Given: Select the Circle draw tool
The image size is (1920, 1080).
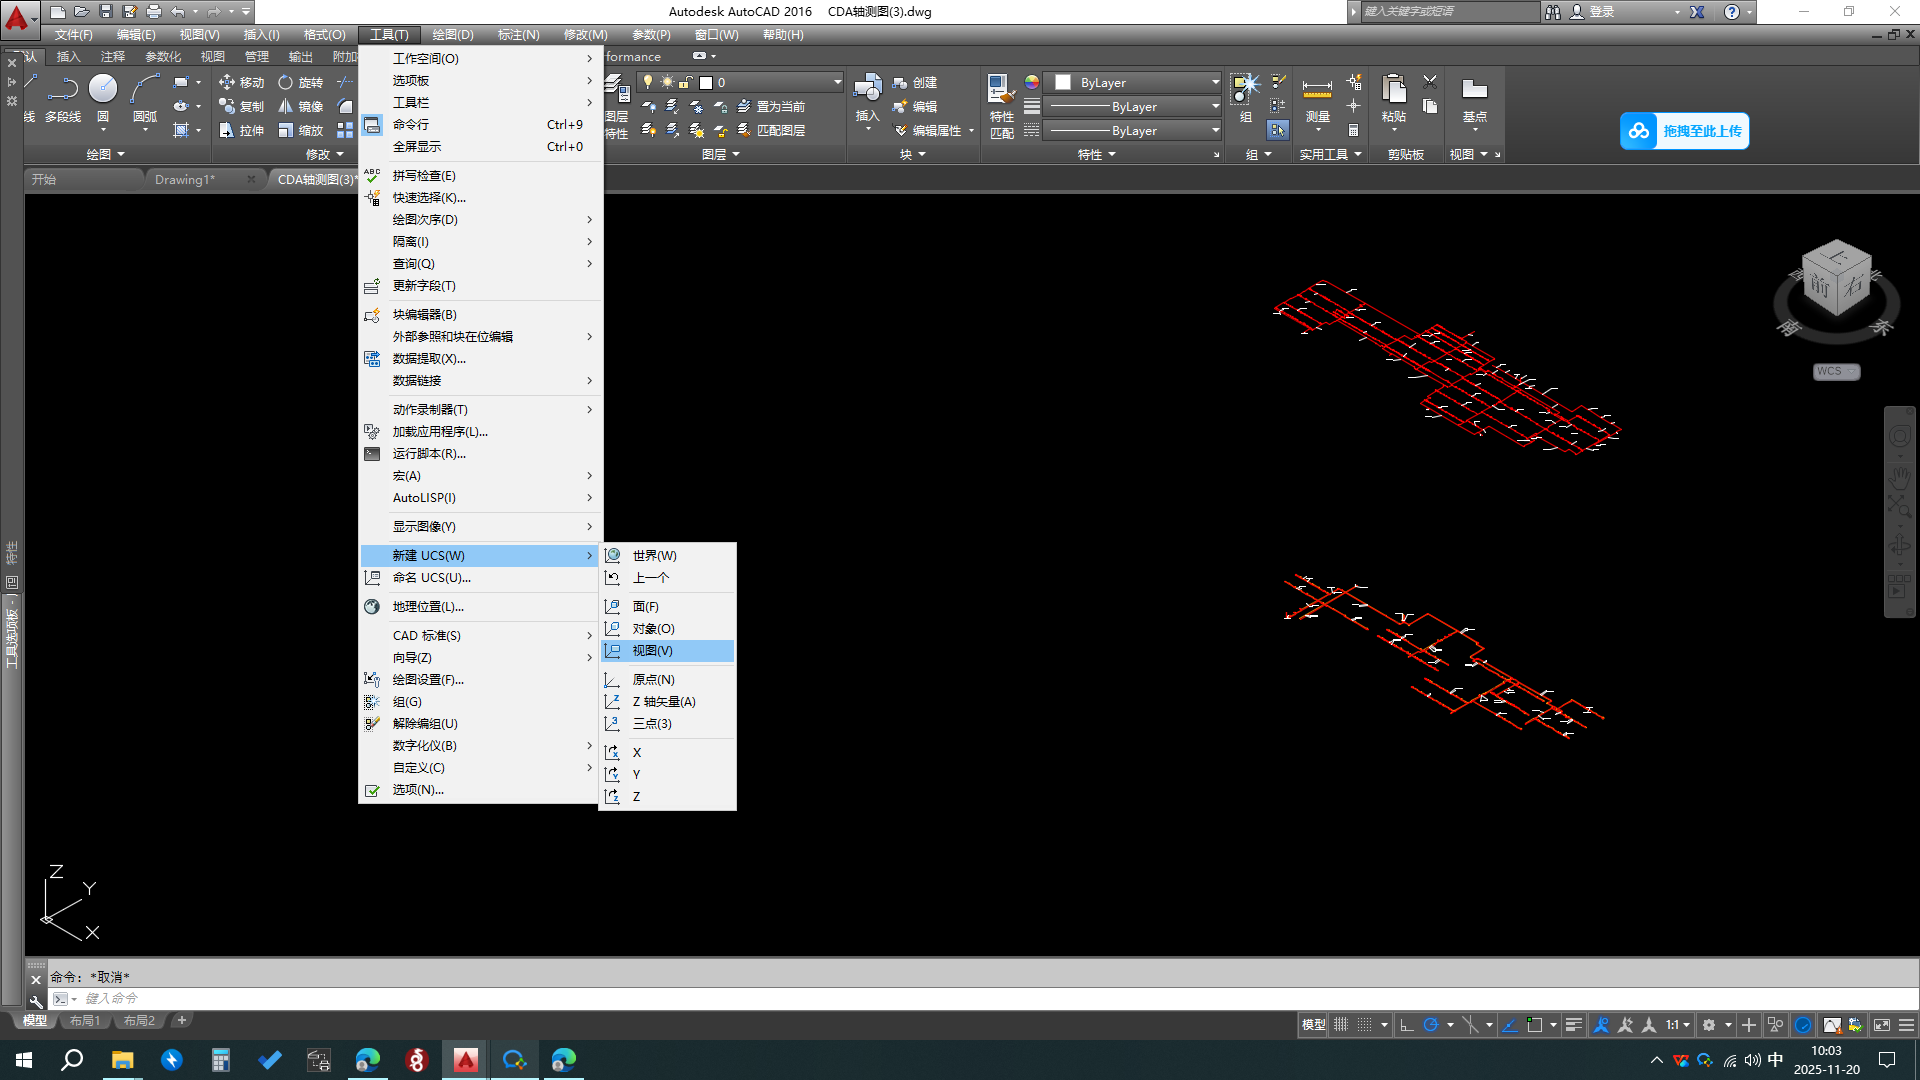Looking at the screenshot, I should 103,90.
